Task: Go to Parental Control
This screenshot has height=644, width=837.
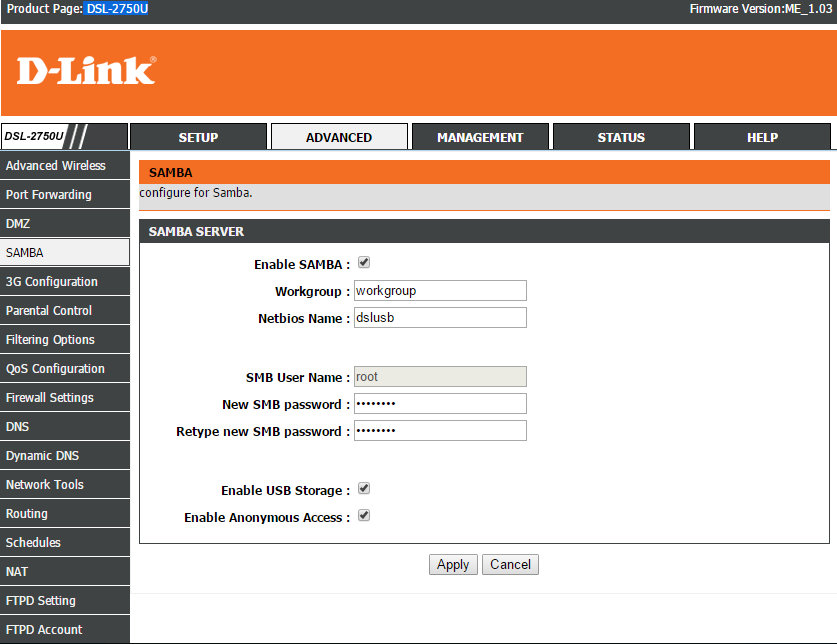Action: click(x=65, y=310)
